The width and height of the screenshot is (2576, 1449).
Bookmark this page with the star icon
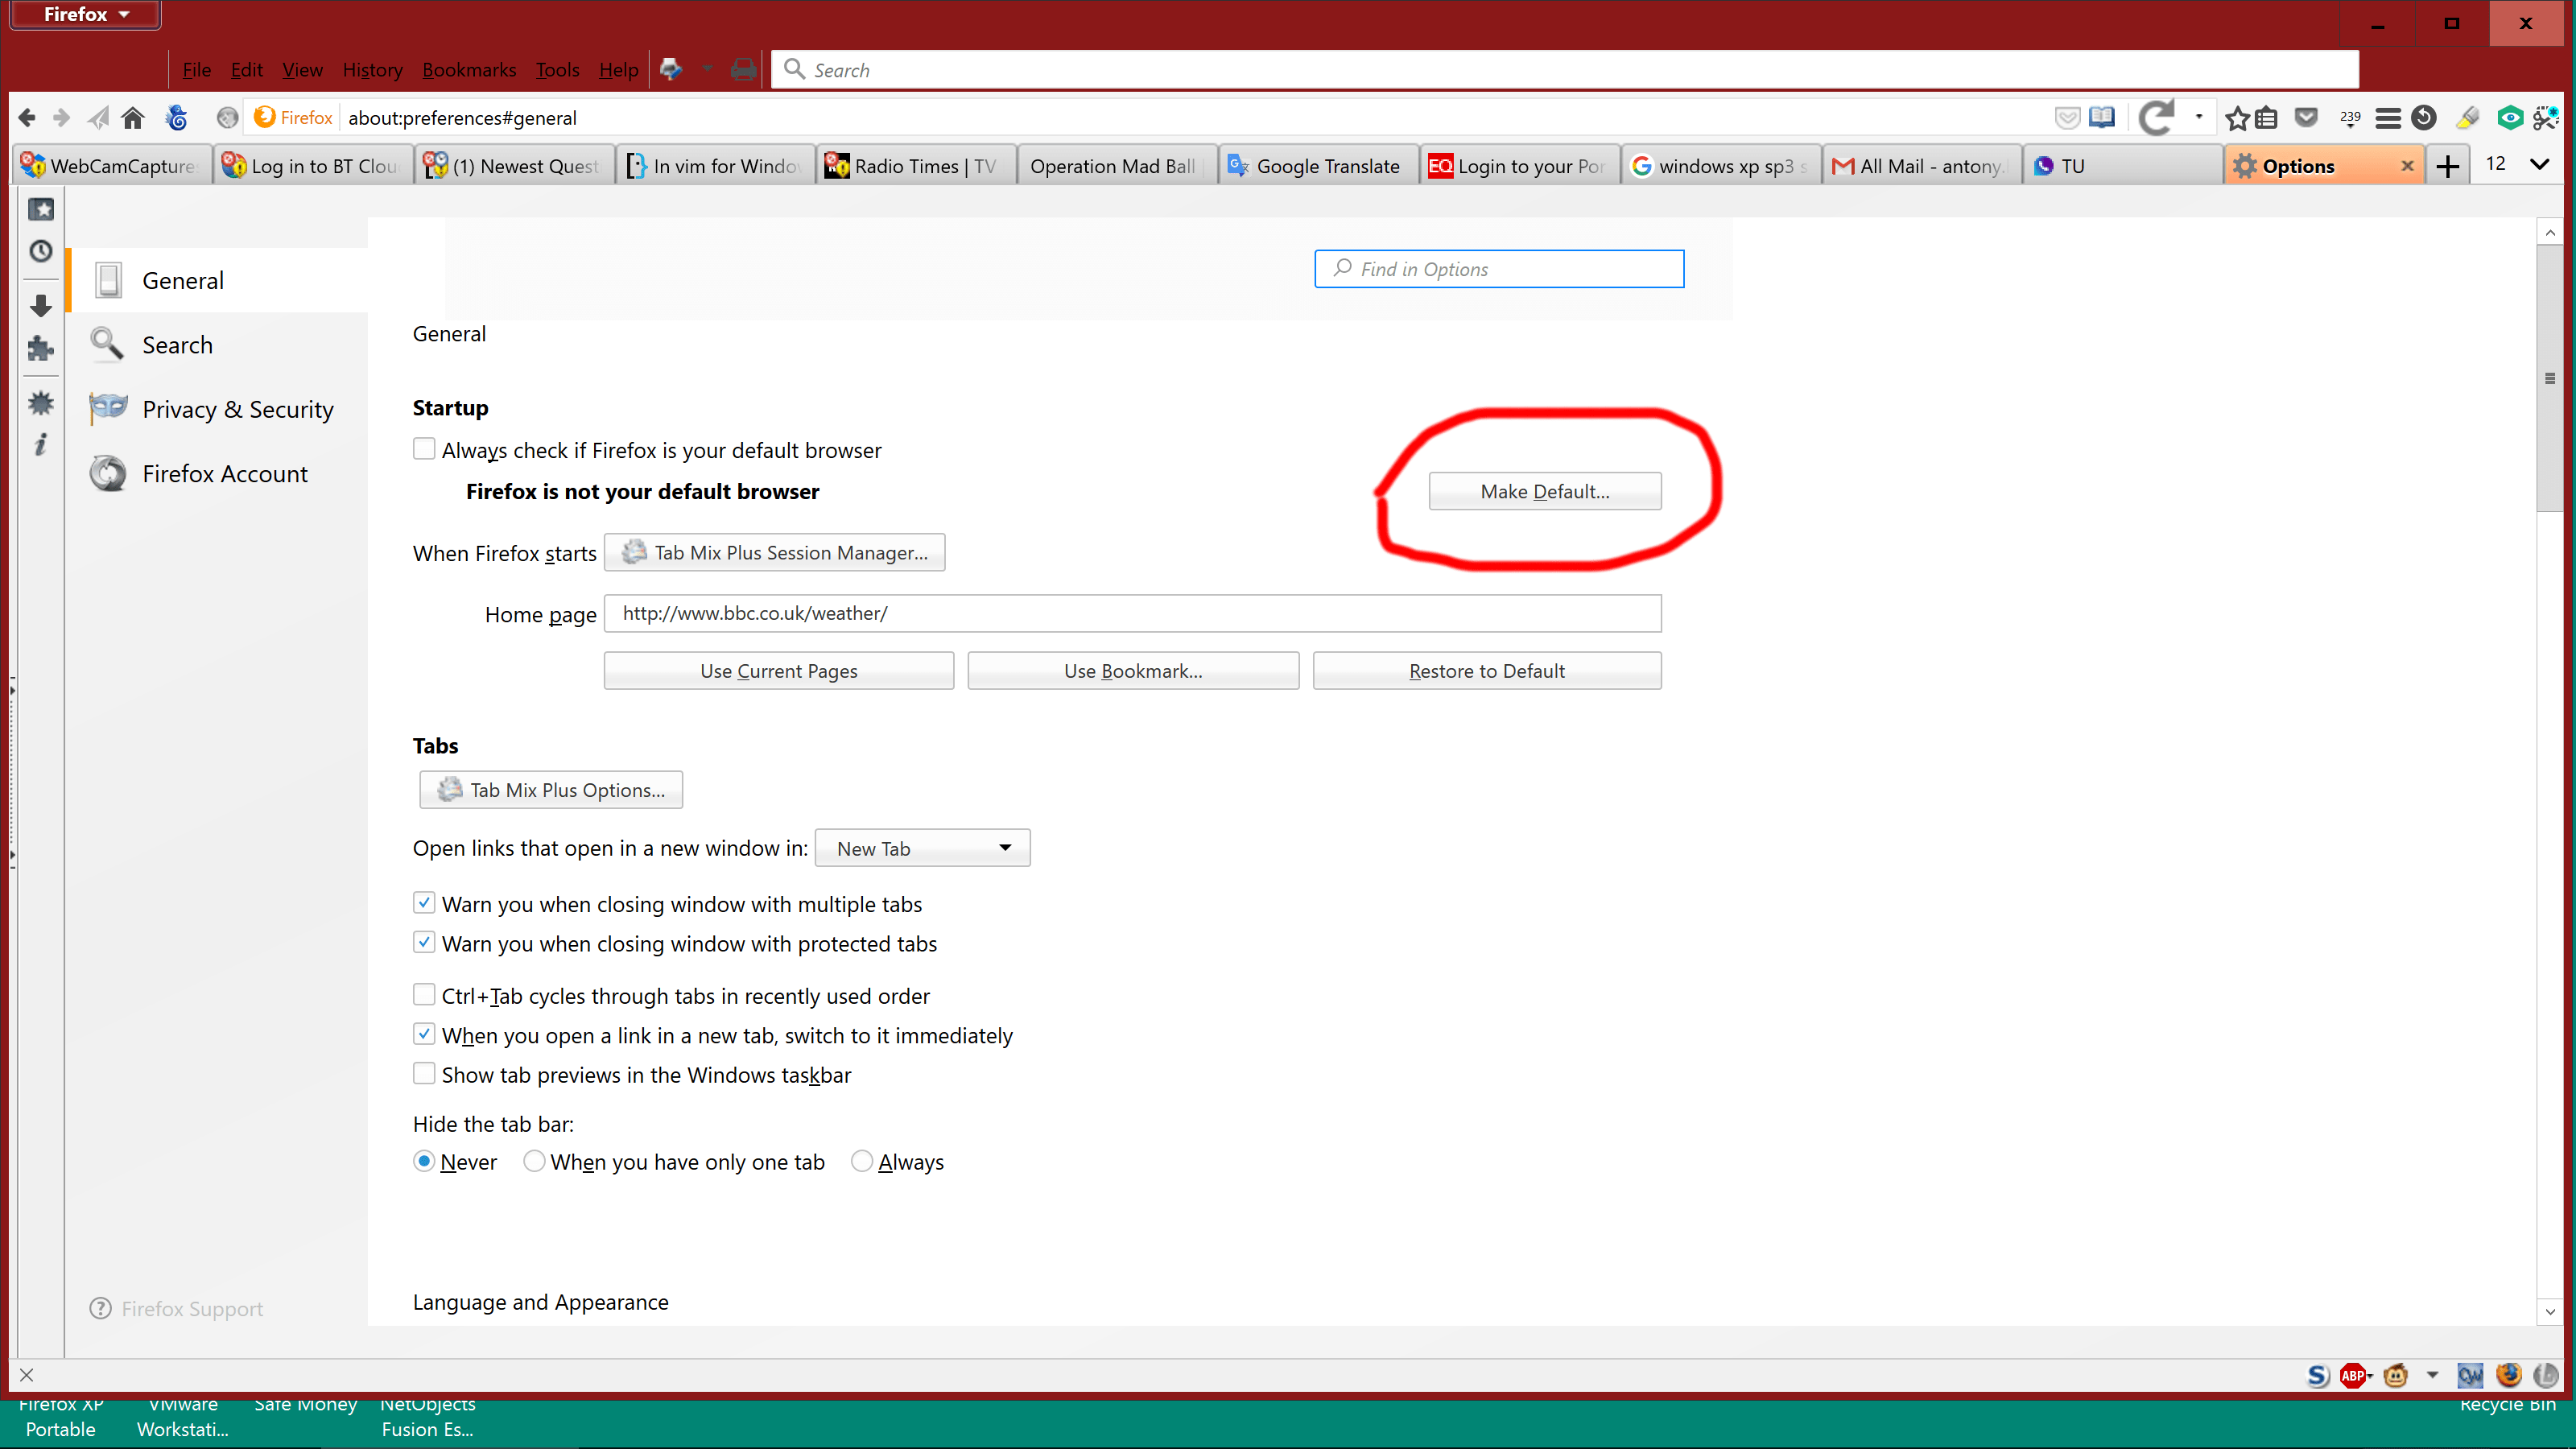click(2237, 118)
